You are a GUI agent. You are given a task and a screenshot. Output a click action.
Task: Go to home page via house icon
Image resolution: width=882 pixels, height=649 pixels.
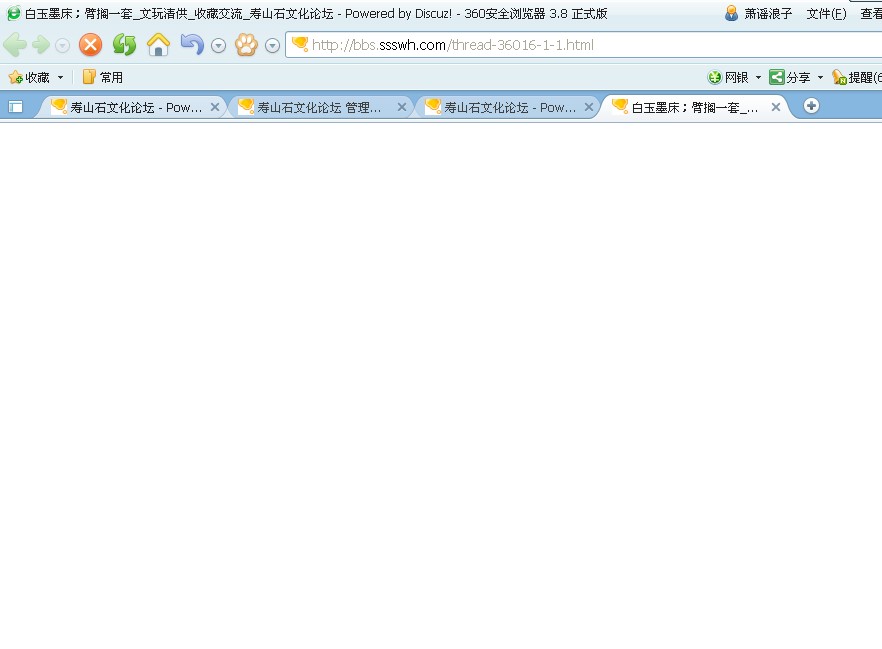tap(158, 44)
